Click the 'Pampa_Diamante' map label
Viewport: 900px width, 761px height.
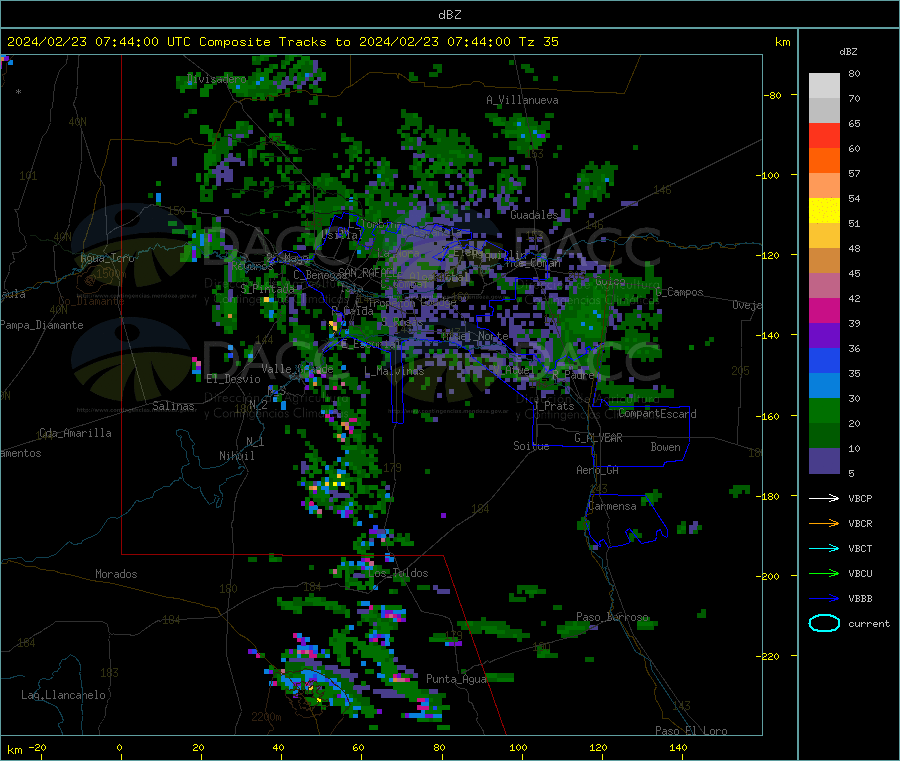click(41, 325)
